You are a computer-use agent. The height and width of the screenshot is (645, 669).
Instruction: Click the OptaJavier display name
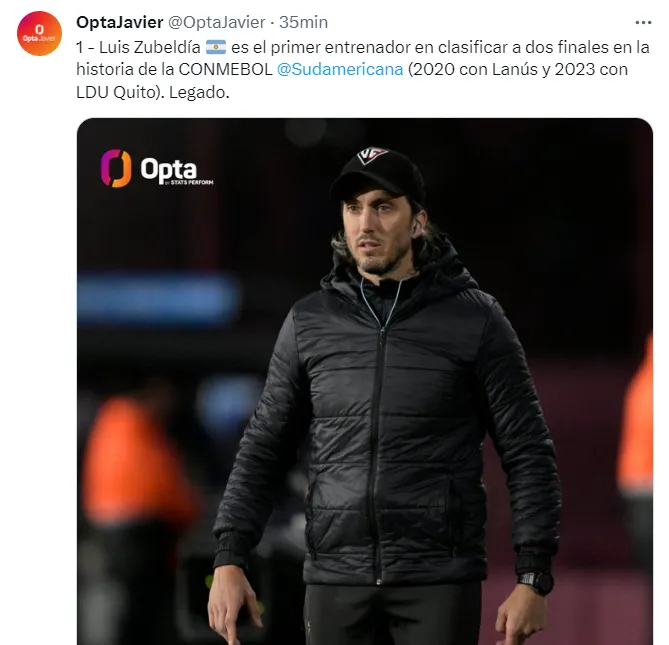[x=119, y=22]
